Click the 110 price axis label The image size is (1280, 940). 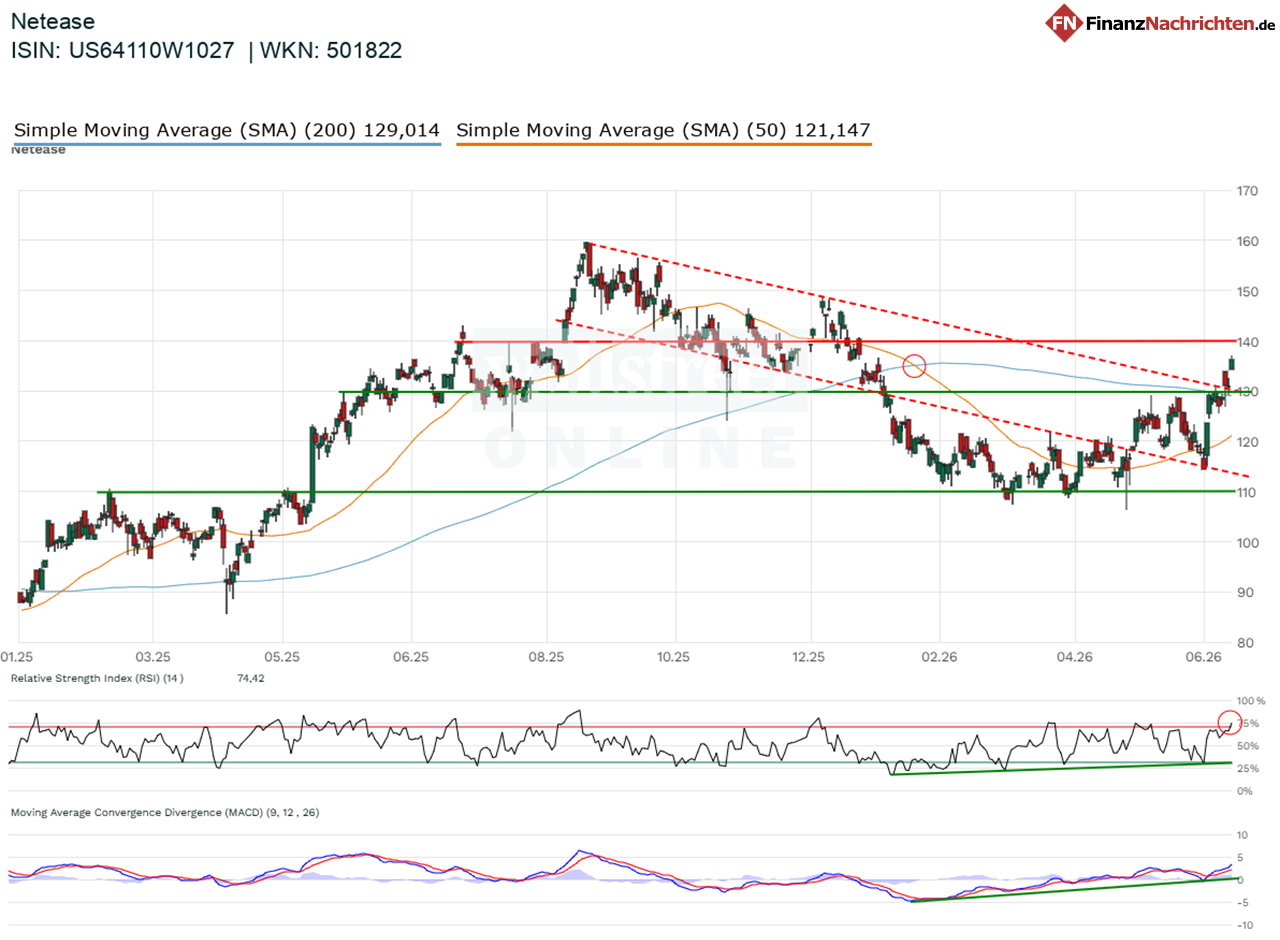click(1247, 492)
